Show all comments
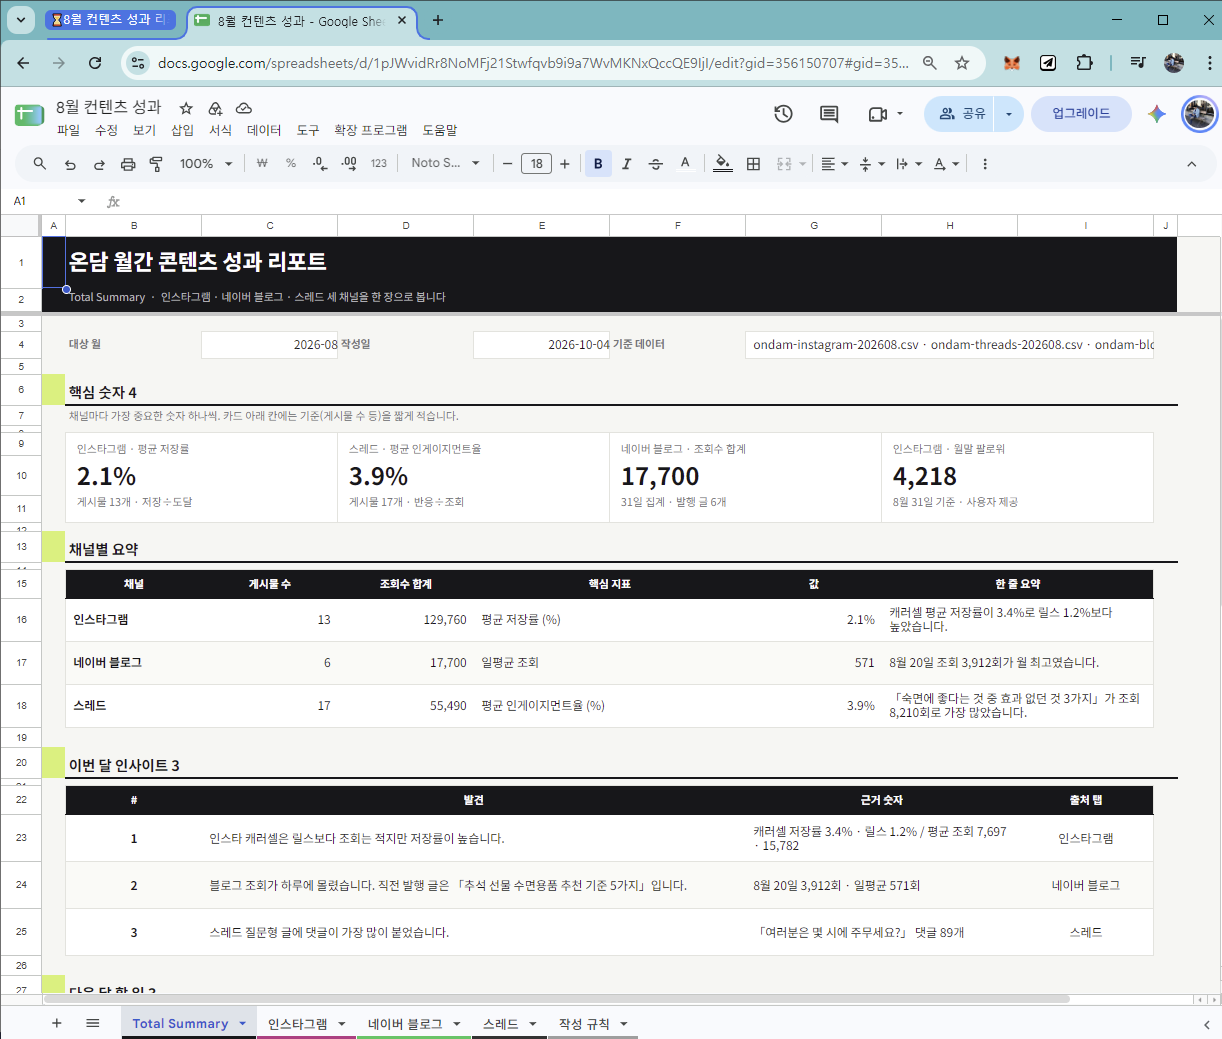Screen dimensions: 1222x1039 [829, 114]
